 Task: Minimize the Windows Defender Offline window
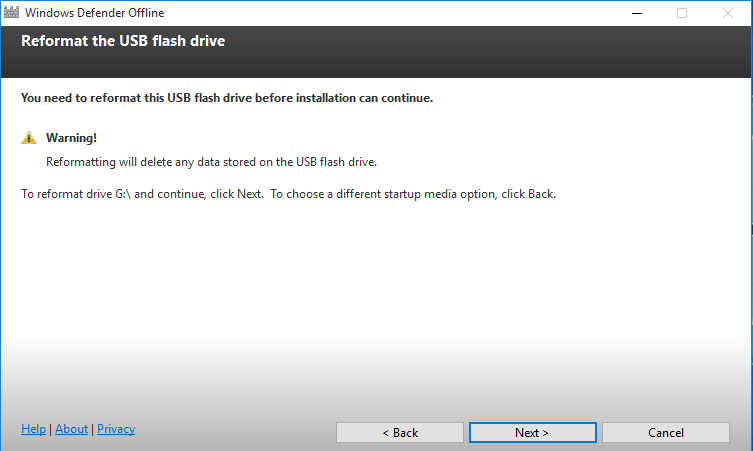coord(637,13)
